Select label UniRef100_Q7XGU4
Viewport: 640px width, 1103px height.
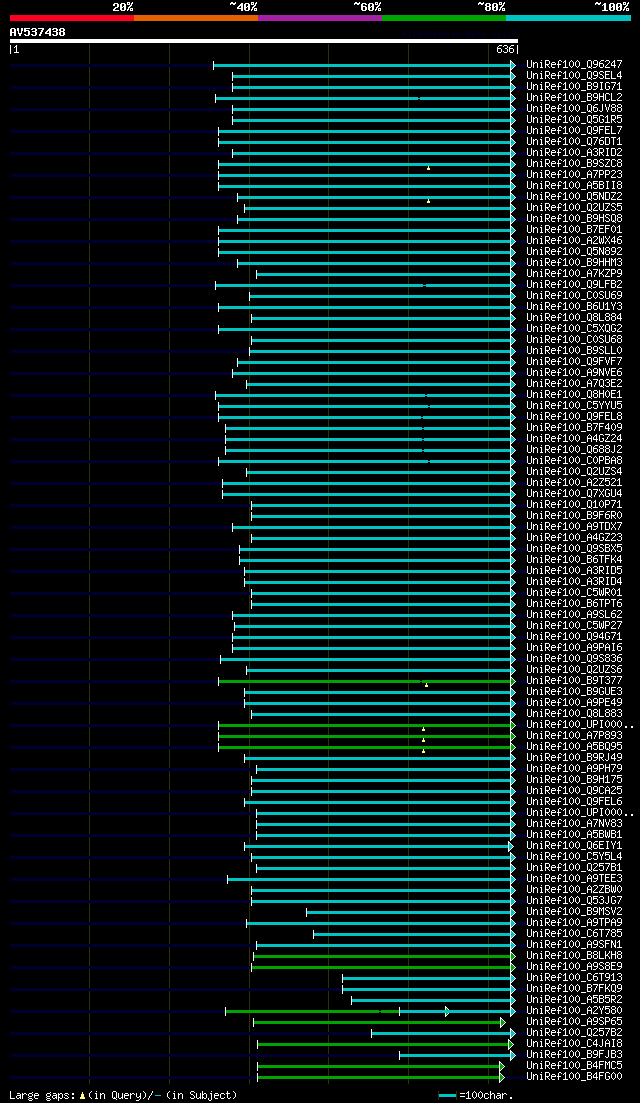tap(574, 494)
